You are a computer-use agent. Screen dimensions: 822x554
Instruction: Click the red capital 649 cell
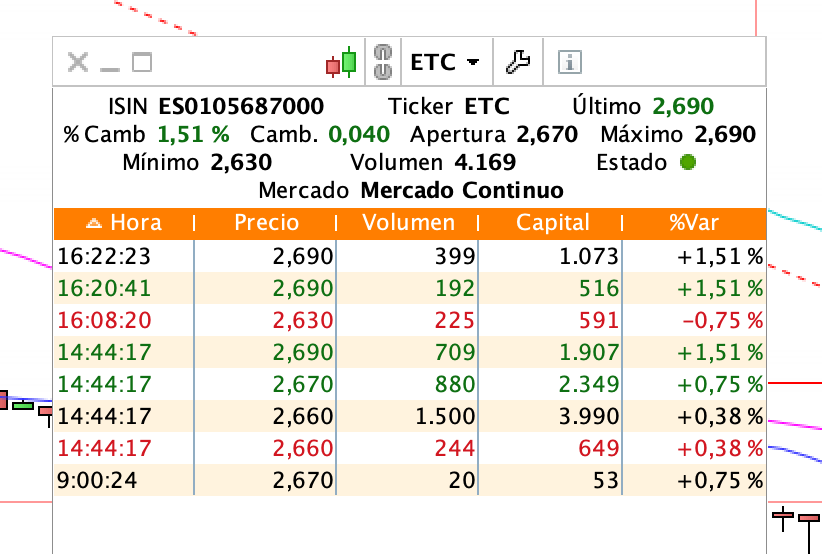(x=599, y=448)
